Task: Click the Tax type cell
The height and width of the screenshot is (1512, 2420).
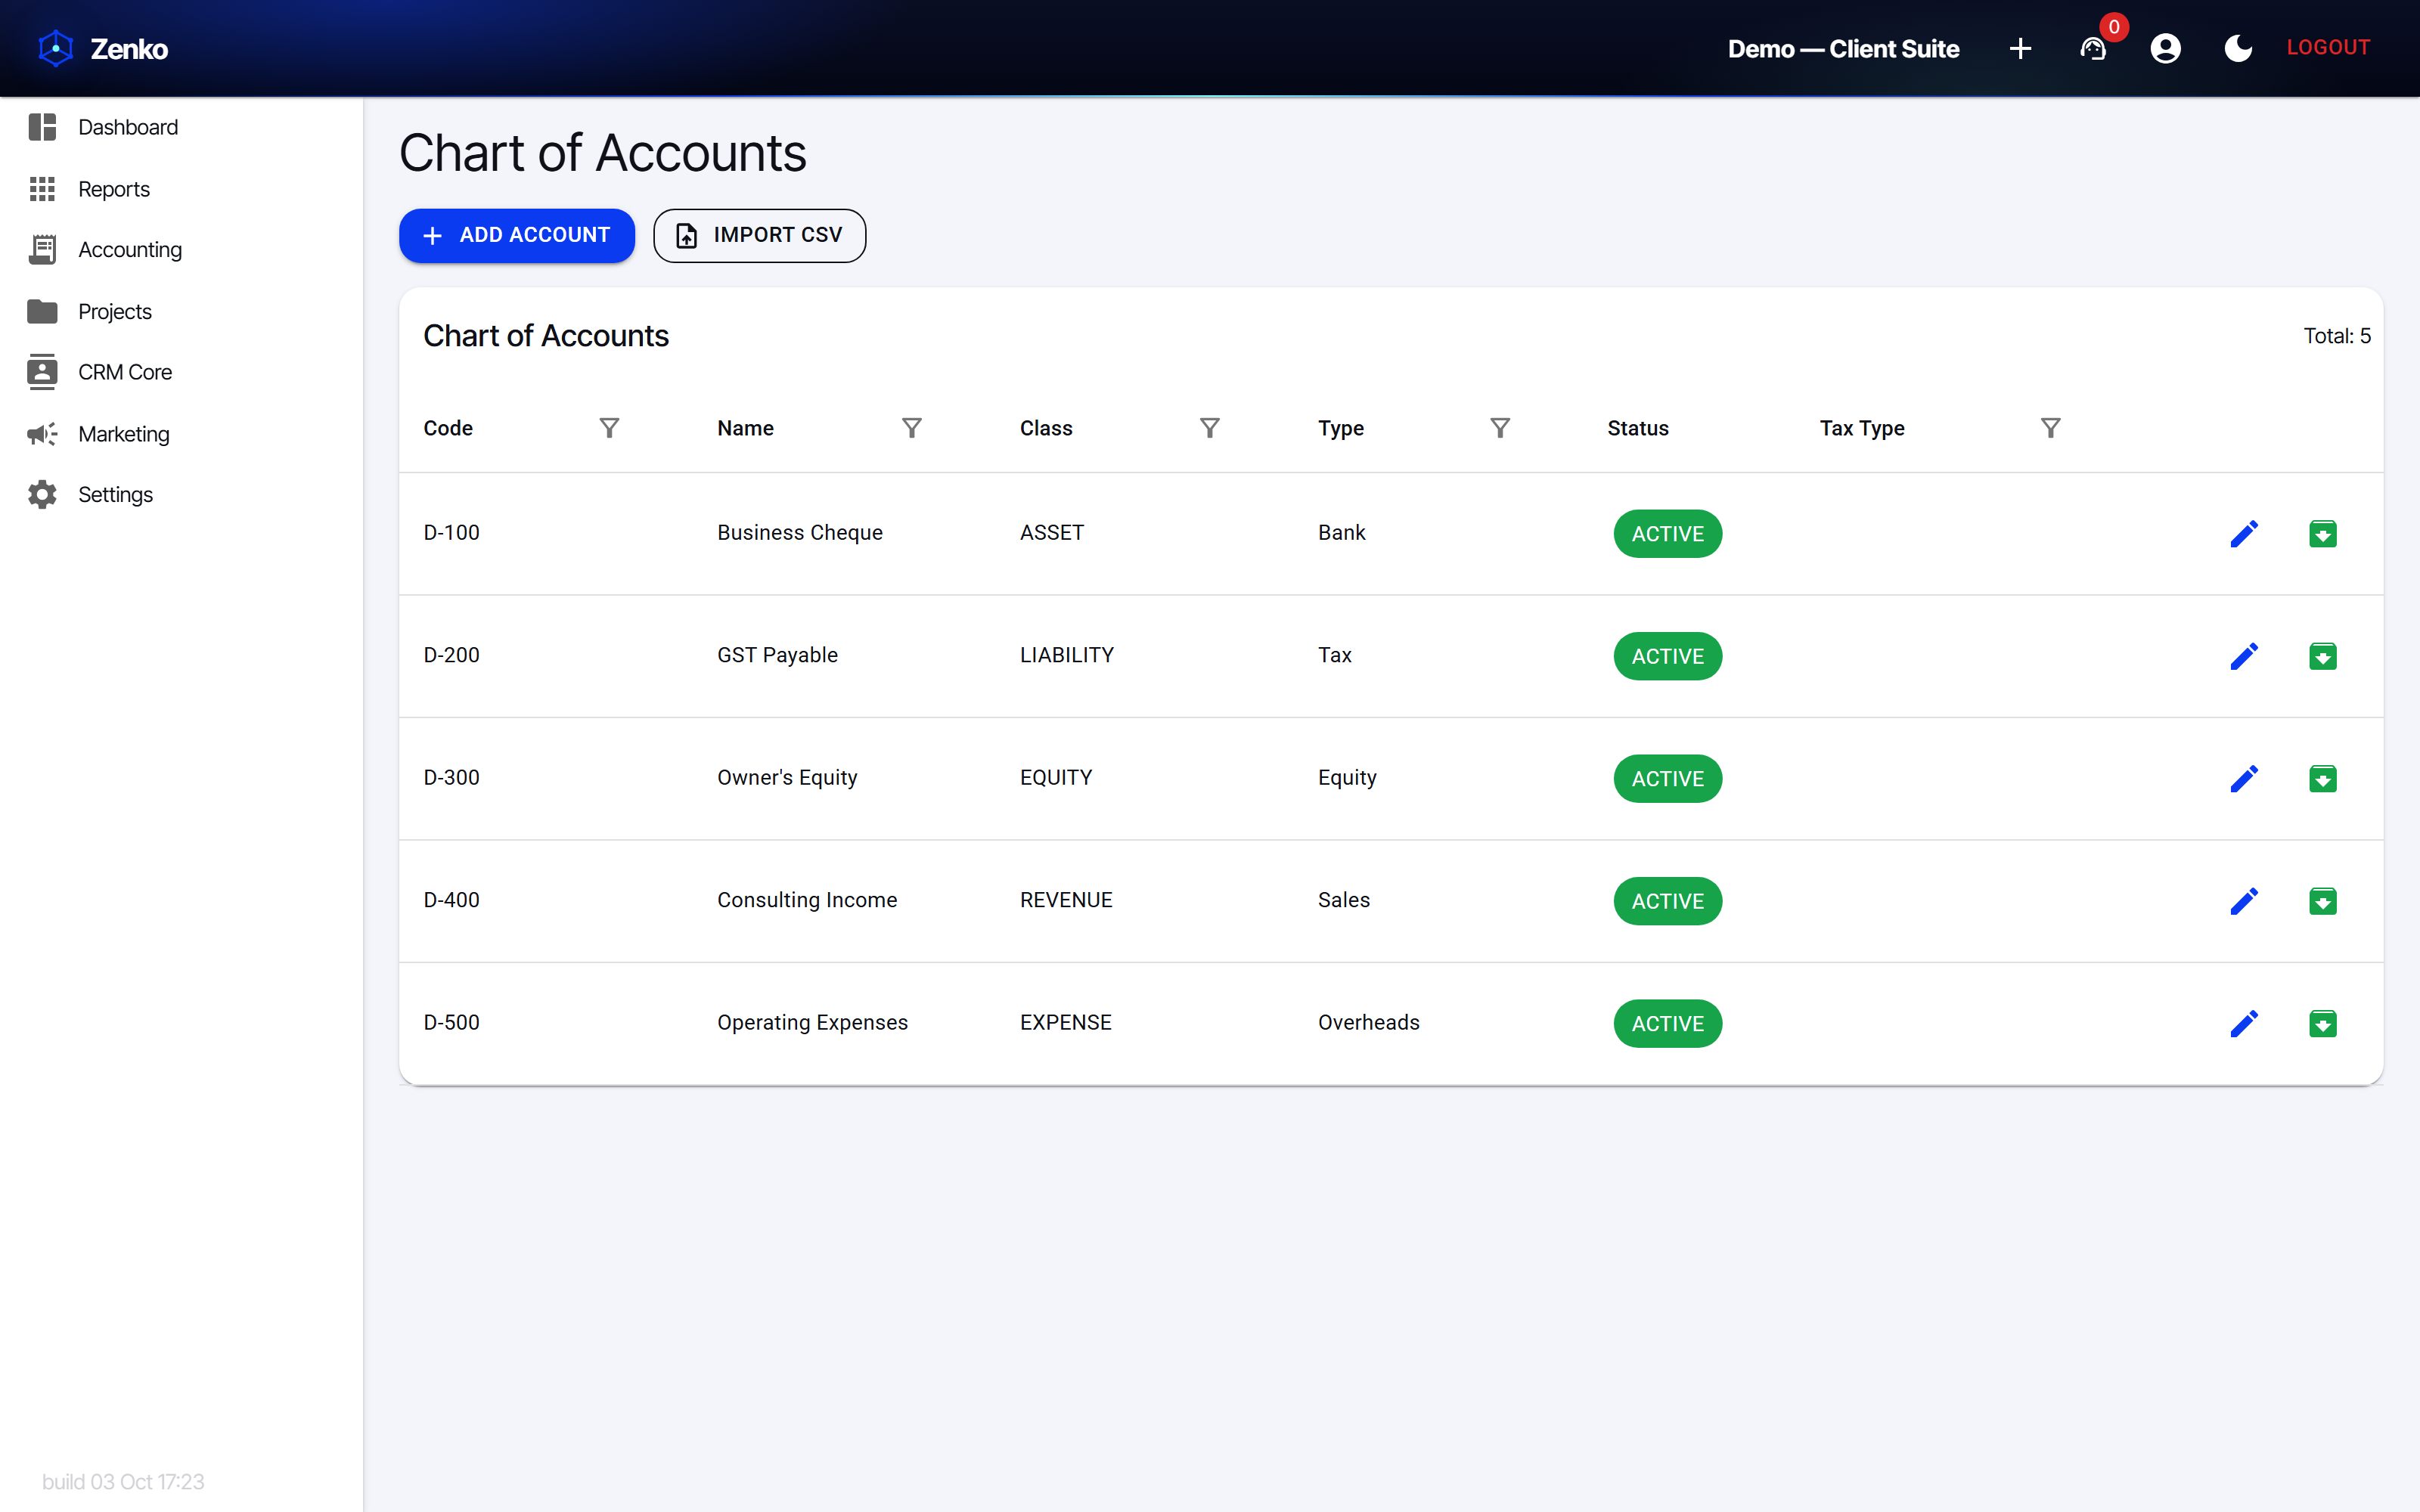Action: pyautogui.click(x=1335, y=655)
